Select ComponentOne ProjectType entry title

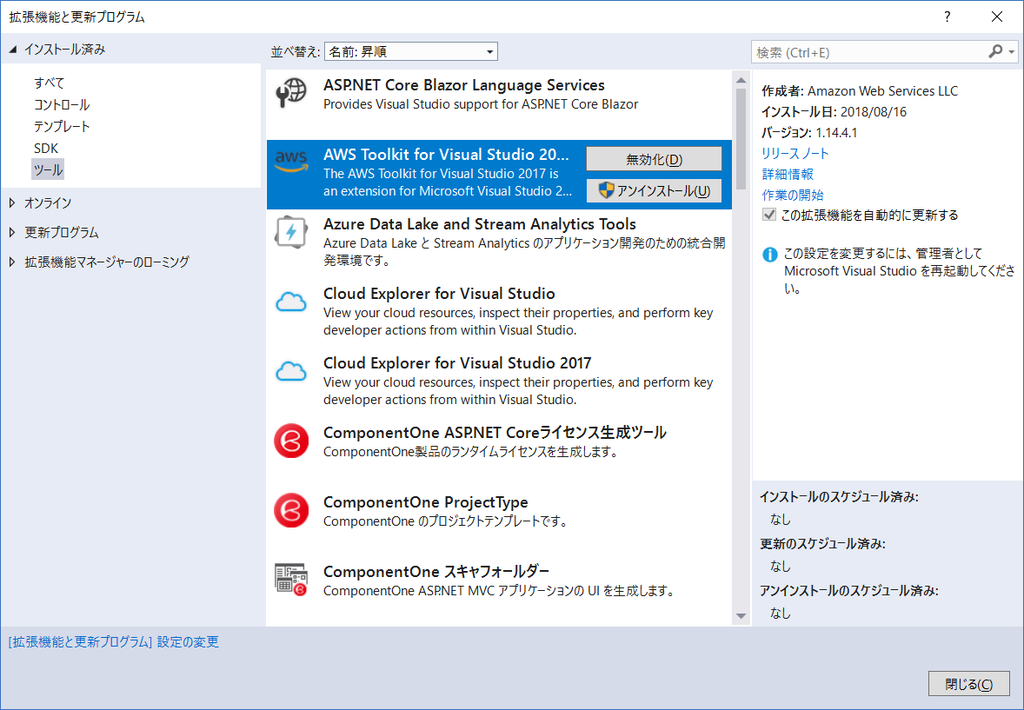[426, 502]
